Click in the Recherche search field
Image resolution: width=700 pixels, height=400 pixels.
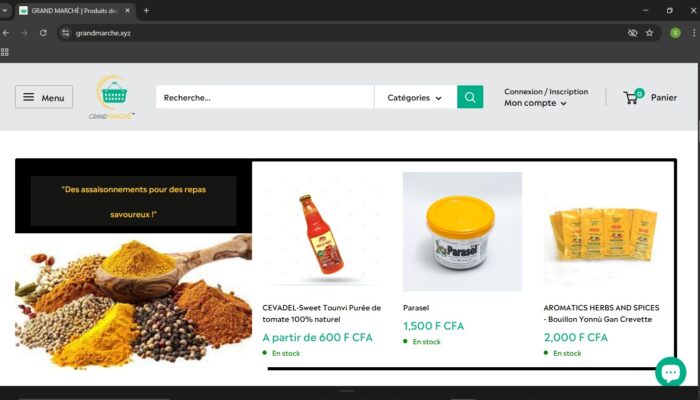[265, 97]
